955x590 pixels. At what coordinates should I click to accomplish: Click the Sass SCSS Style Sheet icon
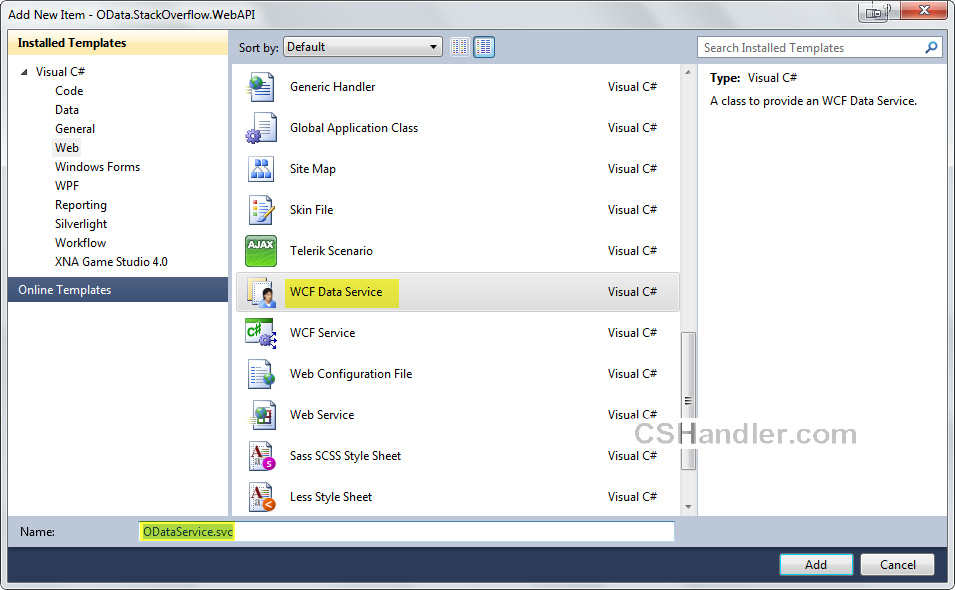(x=261, y=456)
